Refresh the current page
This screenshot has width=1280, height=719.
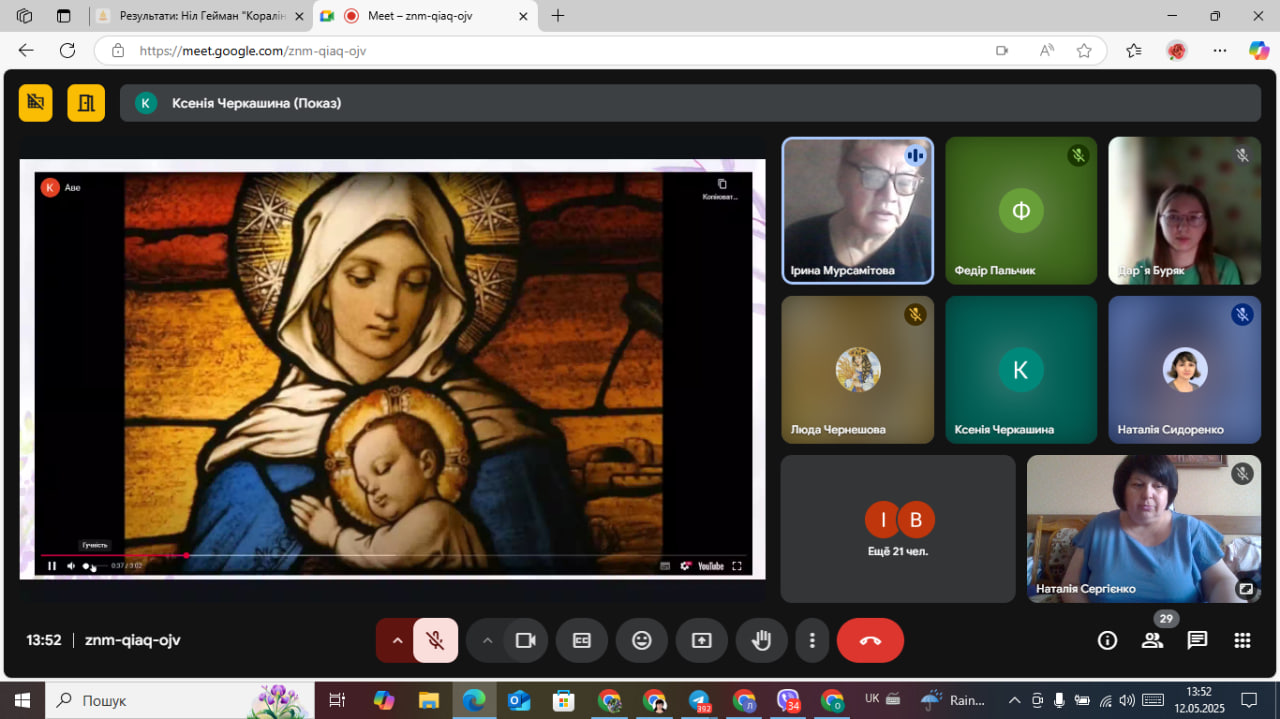(x=67, y=50)
